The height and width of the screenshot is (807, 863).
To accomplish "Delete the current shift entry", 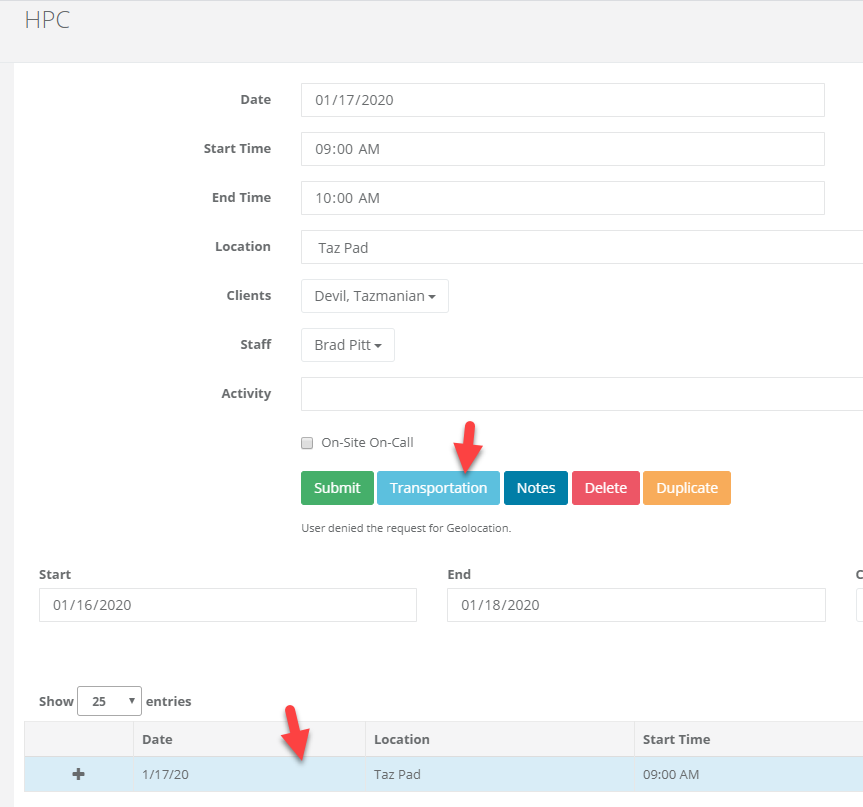I will (x=605, y=488).
